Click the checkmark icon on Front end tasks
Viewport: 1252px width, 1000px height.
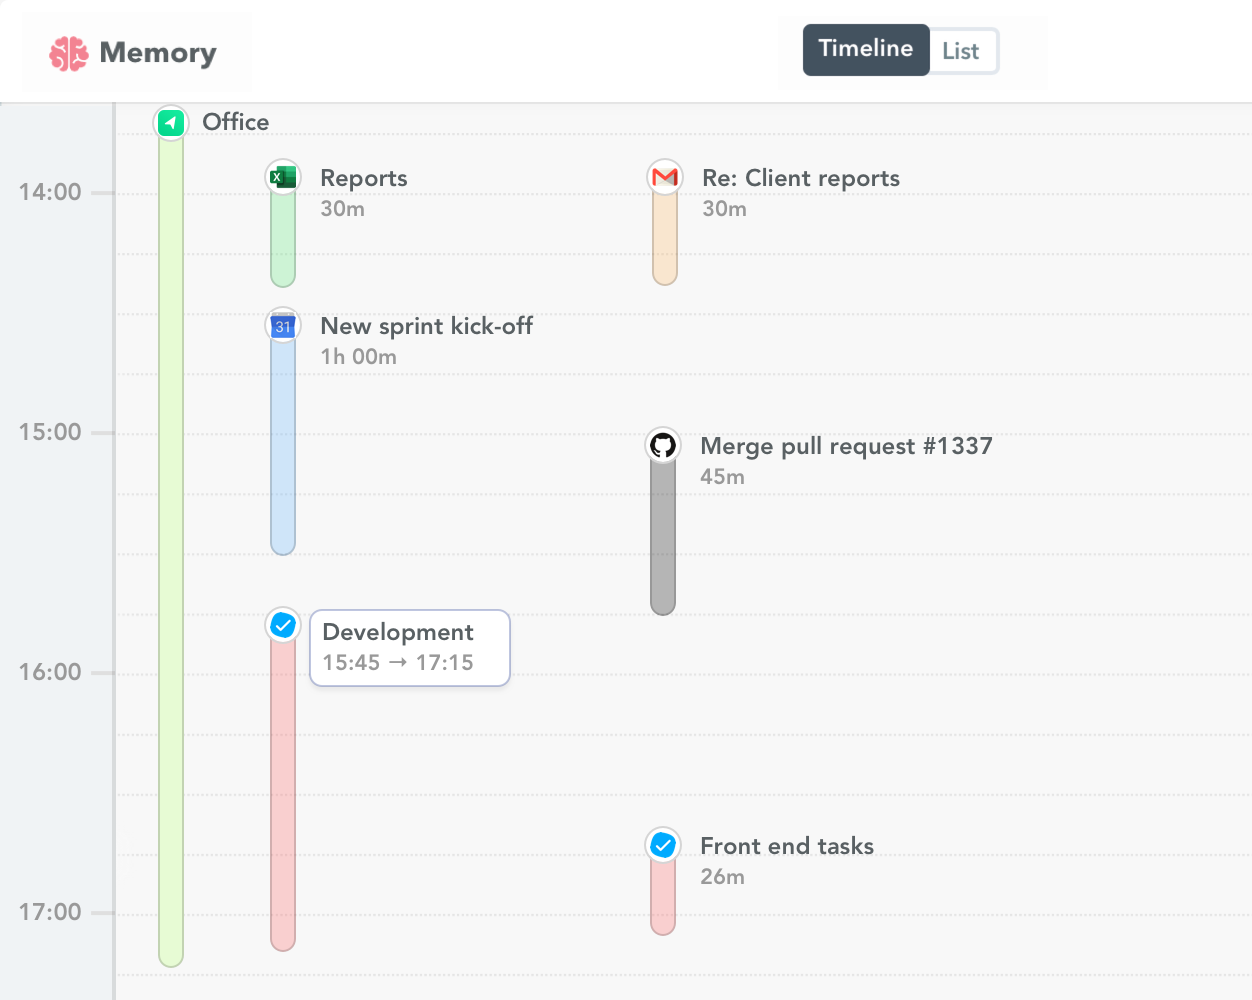[x=663, y=845]
